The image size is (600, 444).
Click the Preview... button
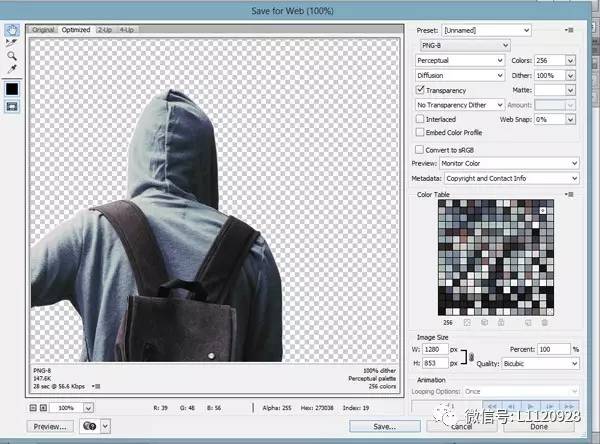(50, 426)
